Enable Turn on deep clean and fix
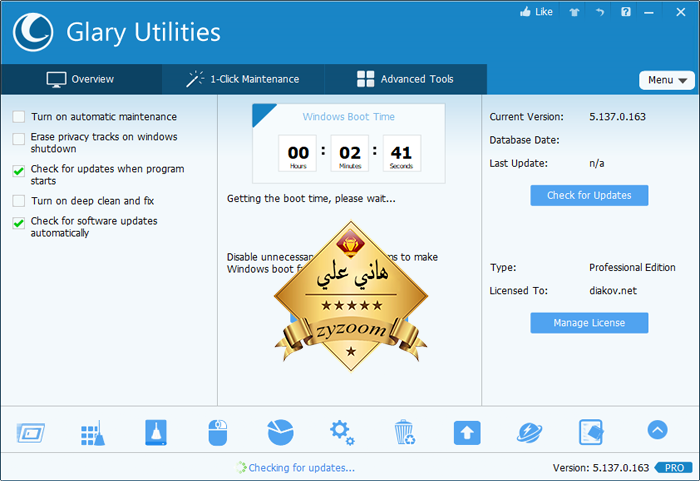Image resolution: width=700 pixels, height=481 pixels. click(x=19, y=201)
